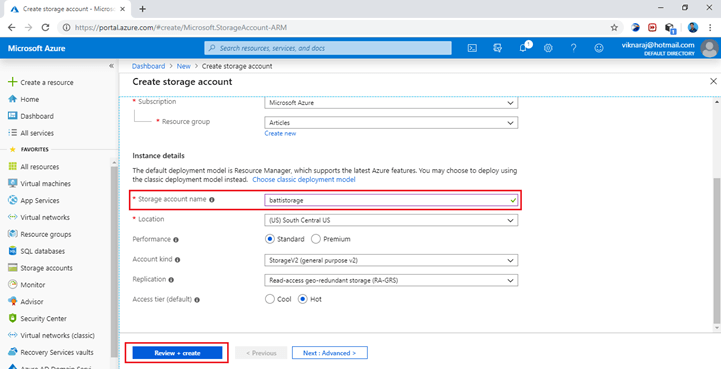Open the Help question mark
This screenshot has height=369, width=721.
click(573, 48)
